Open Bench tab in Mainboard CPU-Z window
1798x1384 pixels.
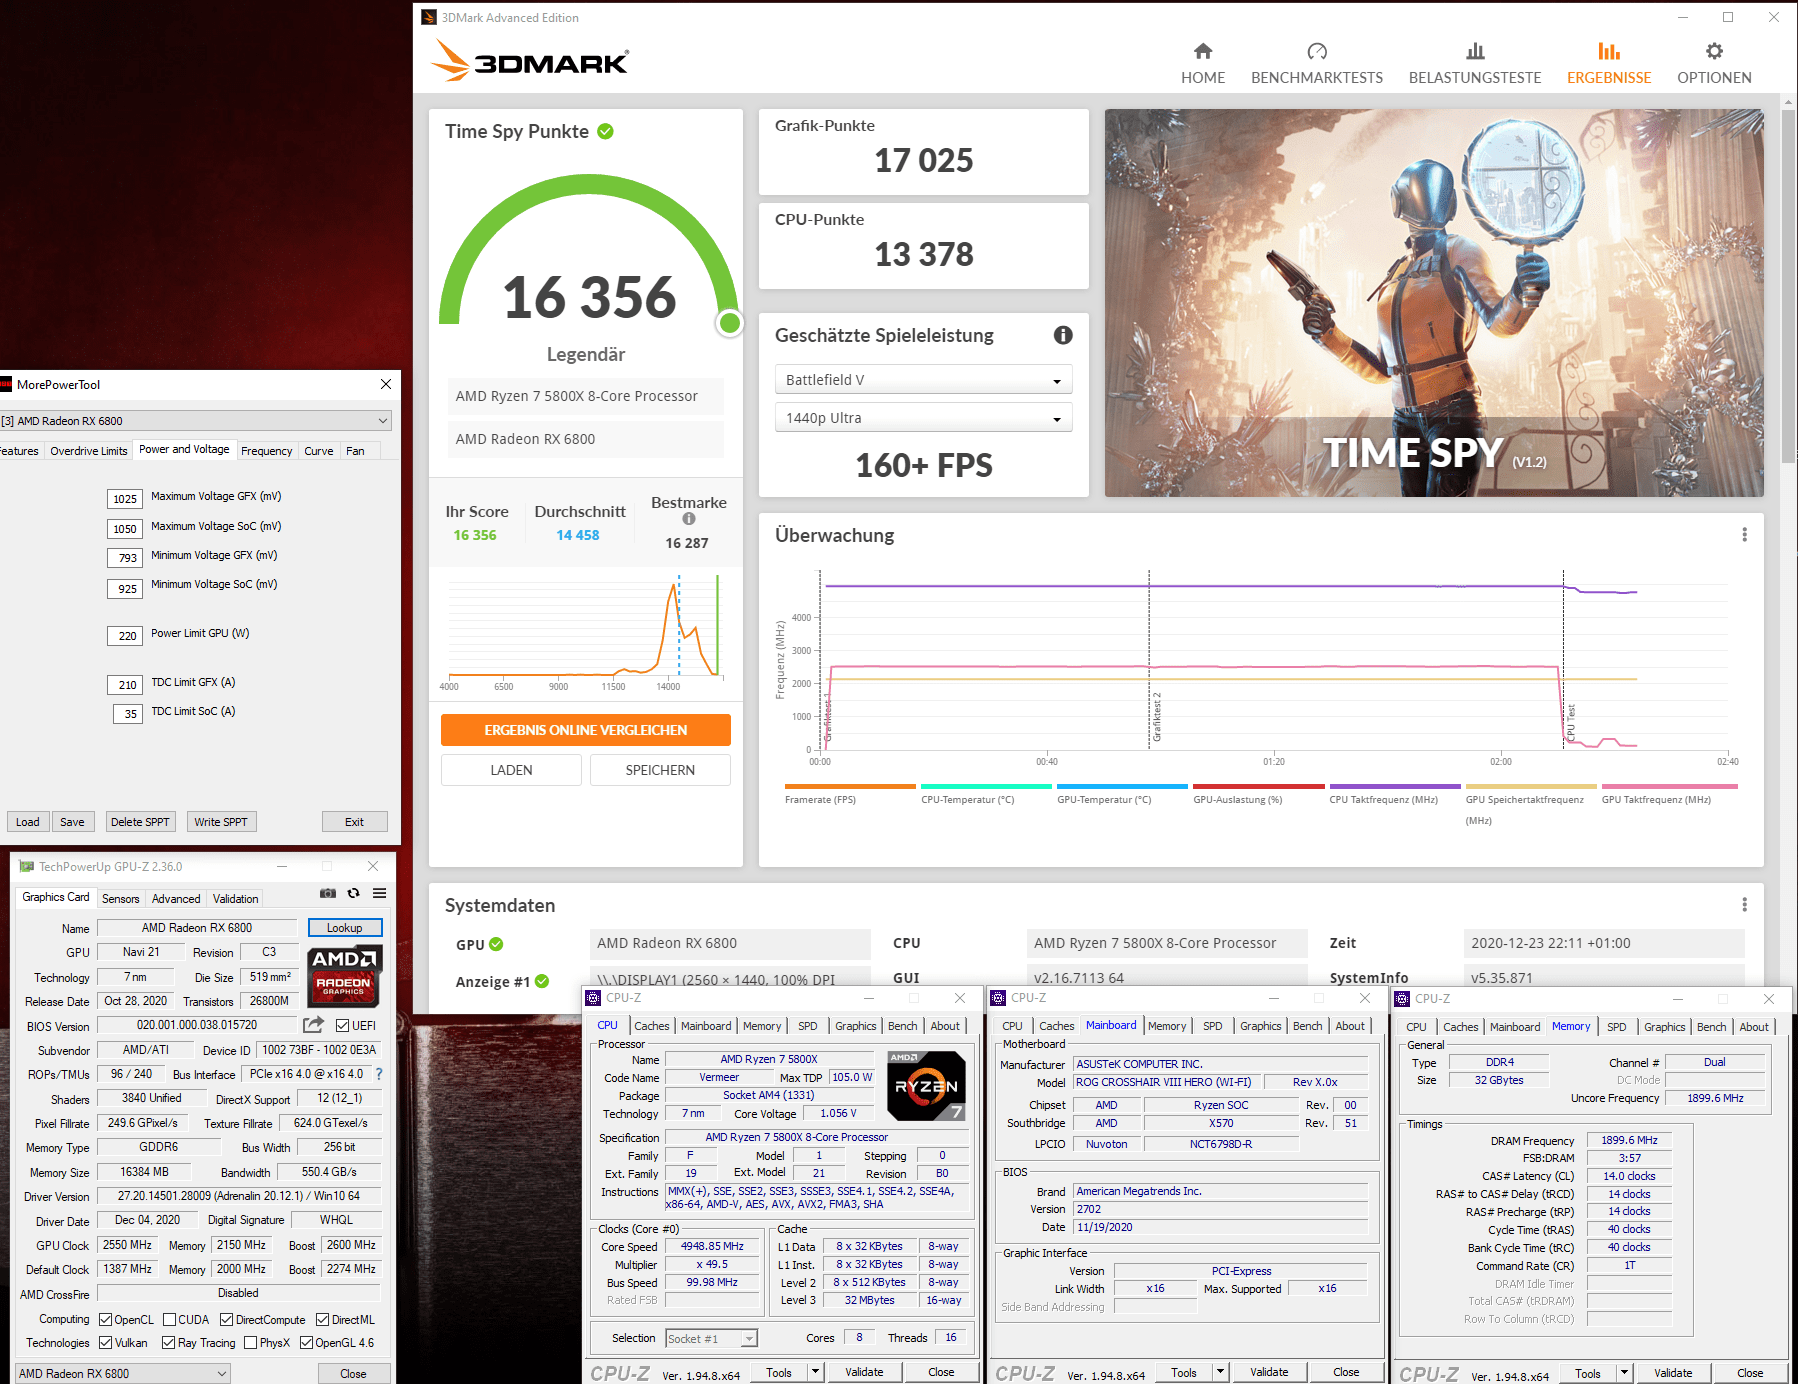[x=1307, y=1026]
